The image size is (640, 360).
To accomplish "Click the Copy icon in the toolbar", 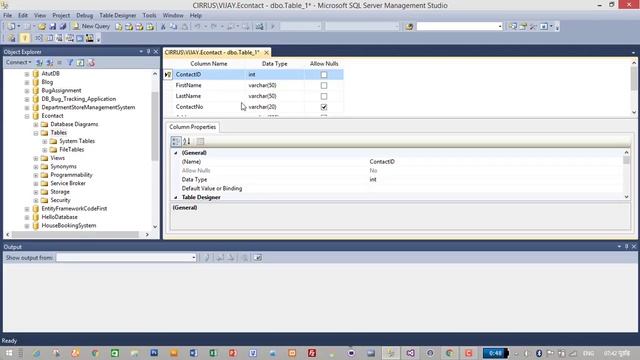I will (173, 27).
